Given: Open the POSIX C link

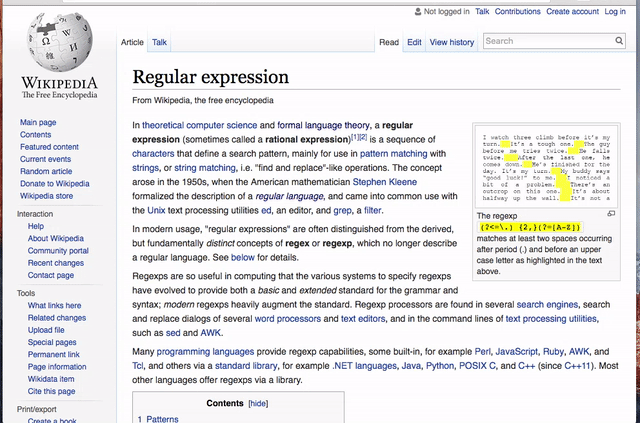Looking at the screenshot, I should tap(477, 366).
